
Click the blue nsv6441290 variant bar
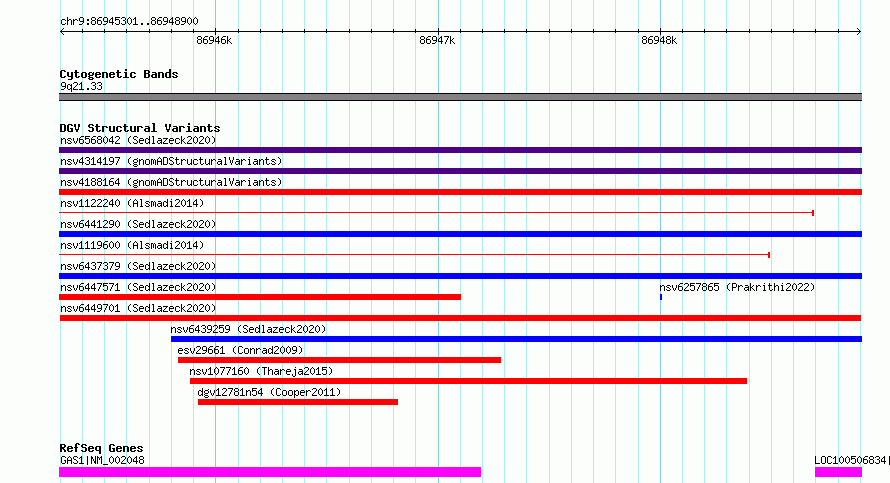point(460,234)
